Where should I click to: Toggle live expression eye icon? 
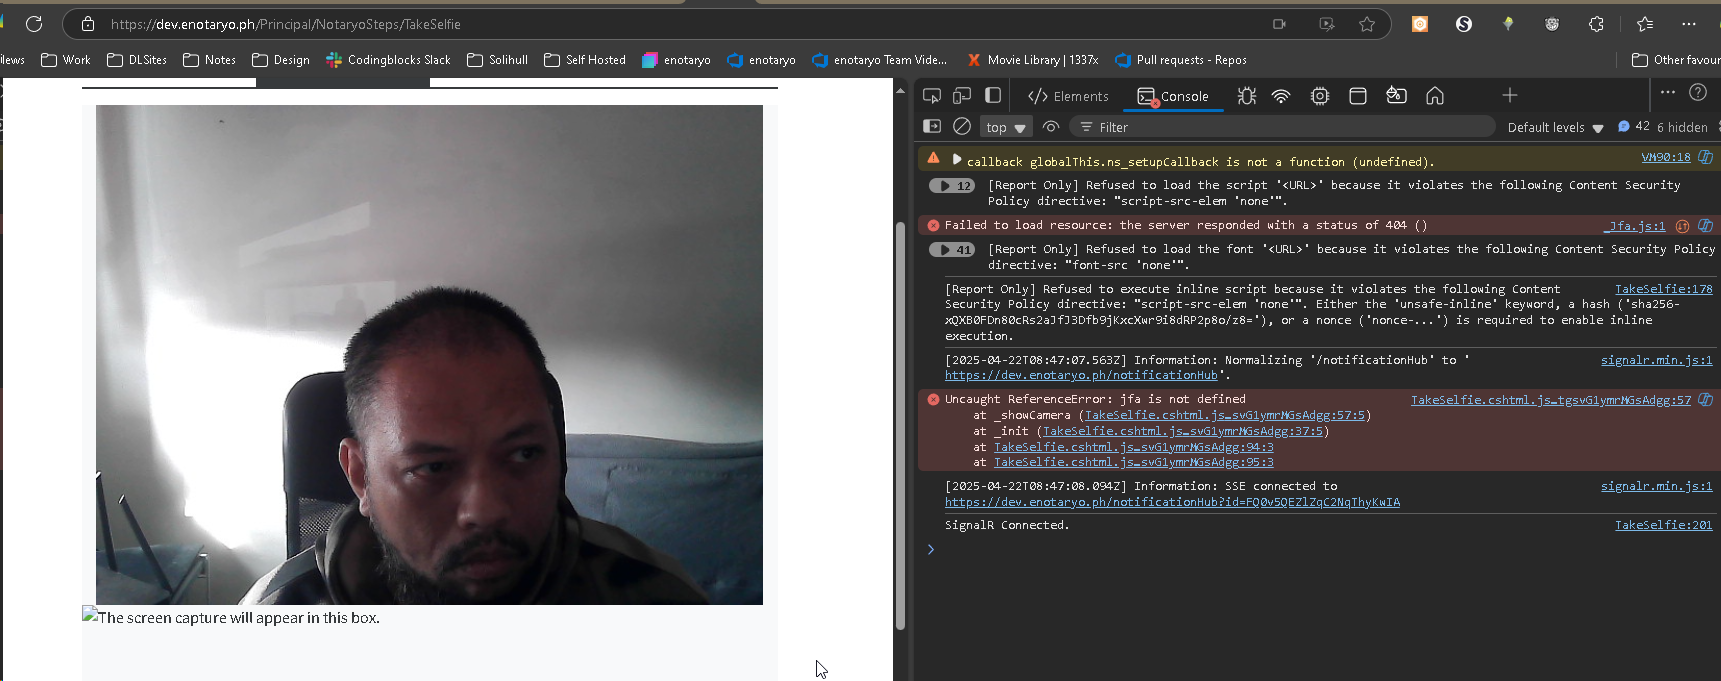pyautogui.click(x=1051, y=127)
